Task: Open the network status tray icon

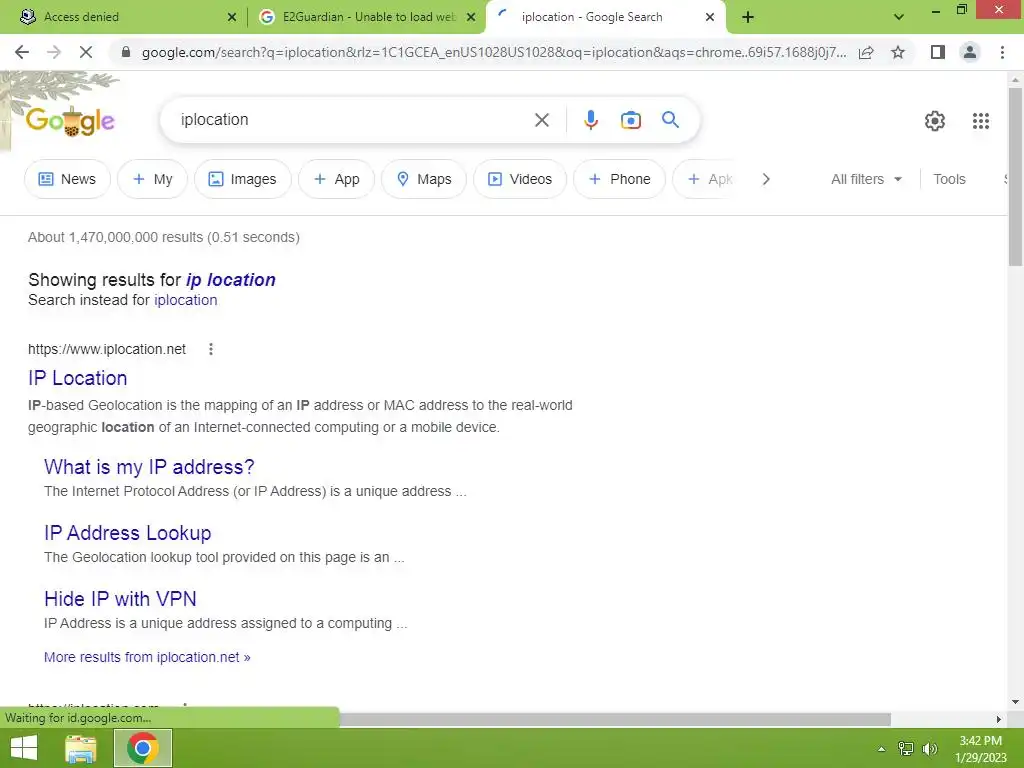Action: tap(906, 749)
